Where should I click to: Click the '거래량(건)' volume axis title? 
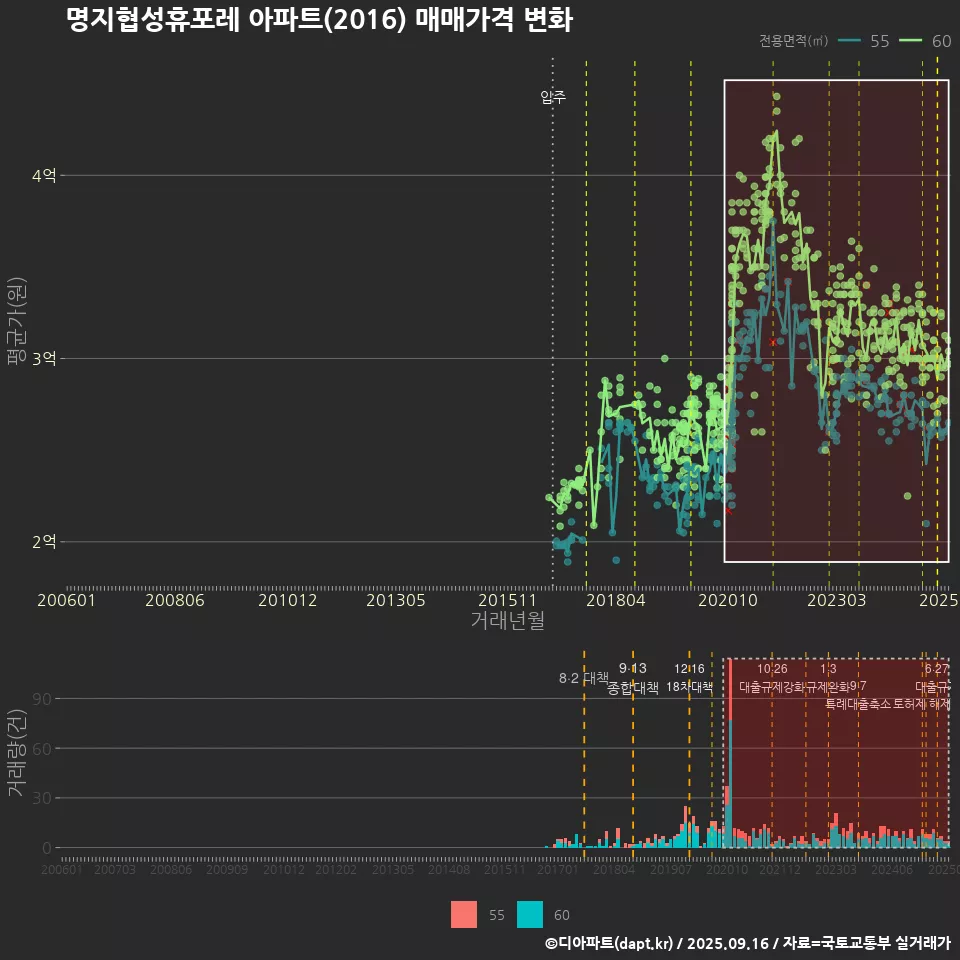[17, 753]
